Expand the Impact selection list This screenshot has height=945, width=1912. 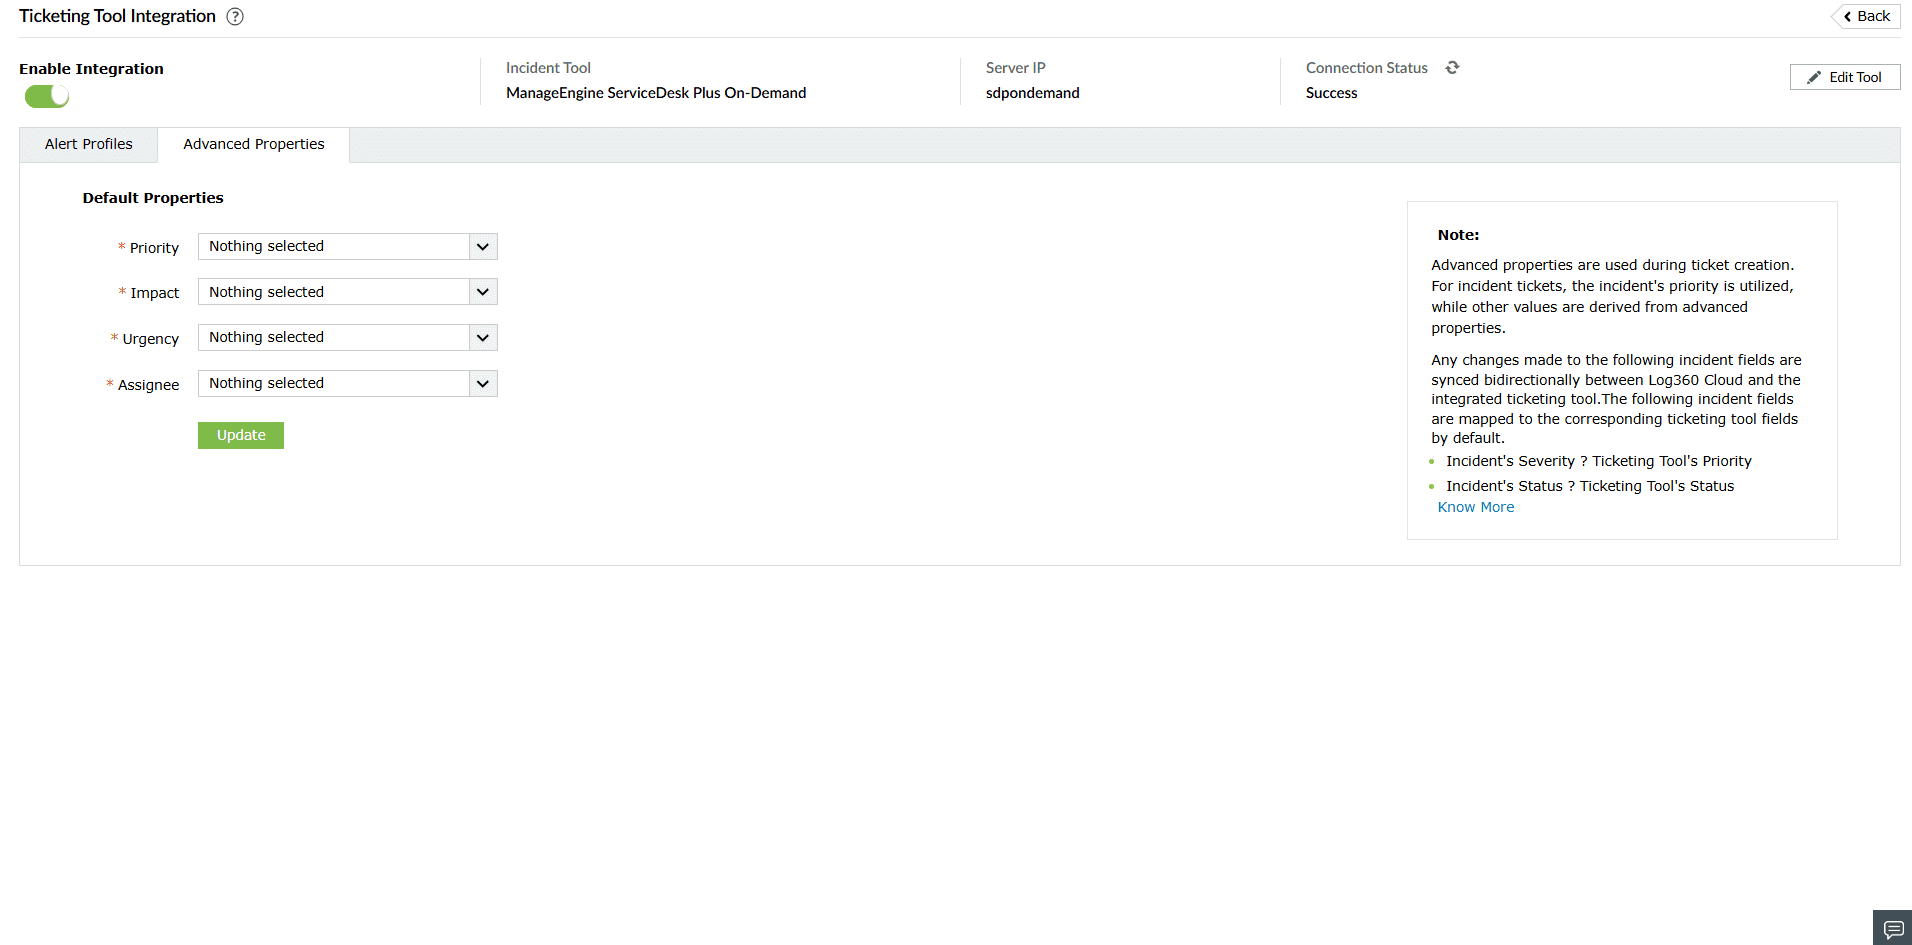[482, 291]
